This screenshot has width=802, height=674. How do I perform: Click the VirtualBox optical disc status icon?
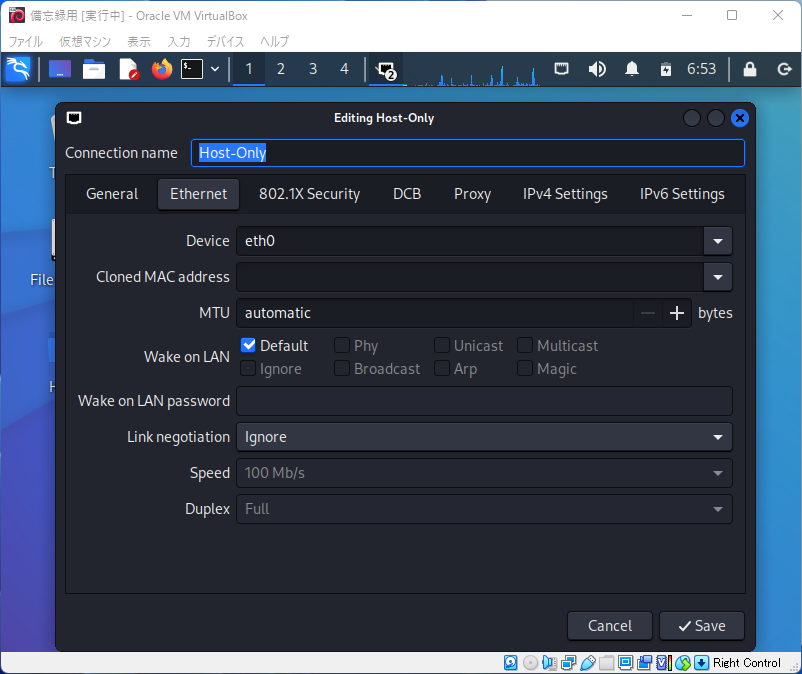point(530,663)
